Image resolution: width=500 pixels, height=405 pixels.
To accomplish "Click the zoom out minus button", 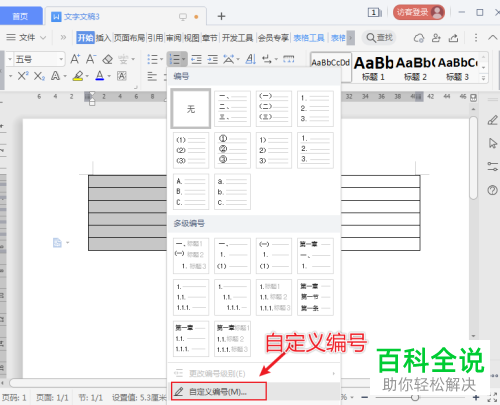I will (x=365, y=397).
